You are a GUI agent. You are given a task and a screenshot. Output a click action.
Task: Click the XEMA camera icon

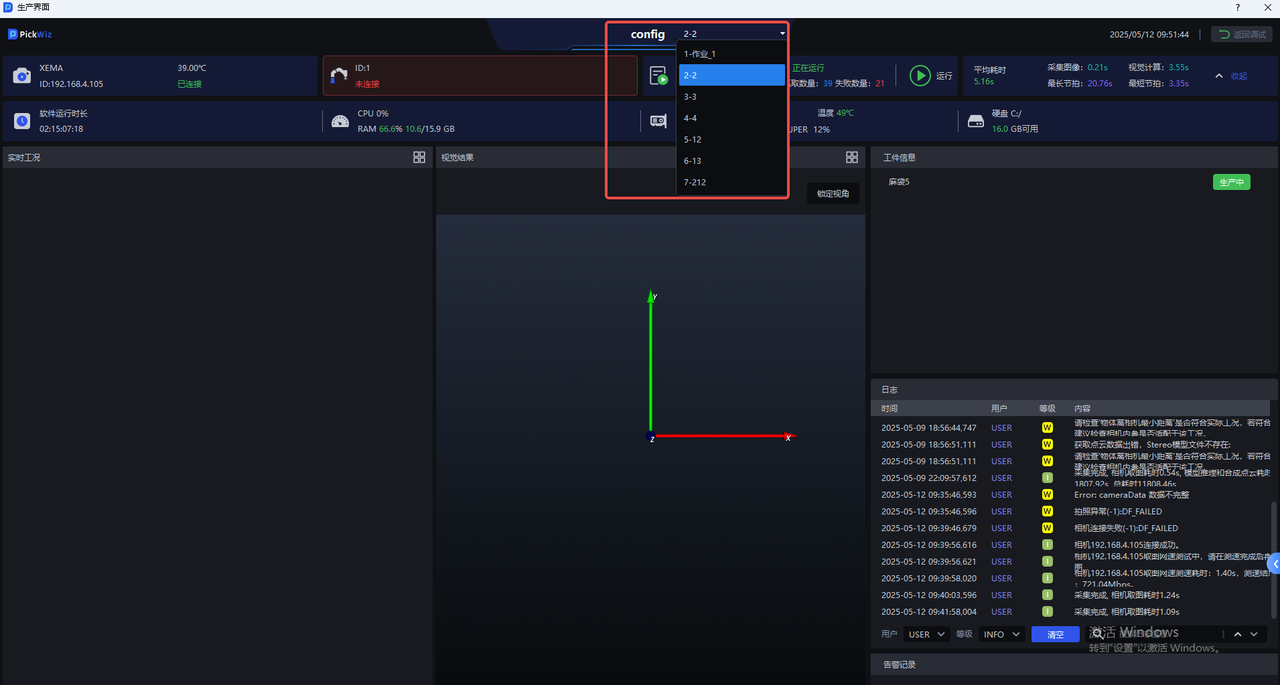(x=22, y=76)
